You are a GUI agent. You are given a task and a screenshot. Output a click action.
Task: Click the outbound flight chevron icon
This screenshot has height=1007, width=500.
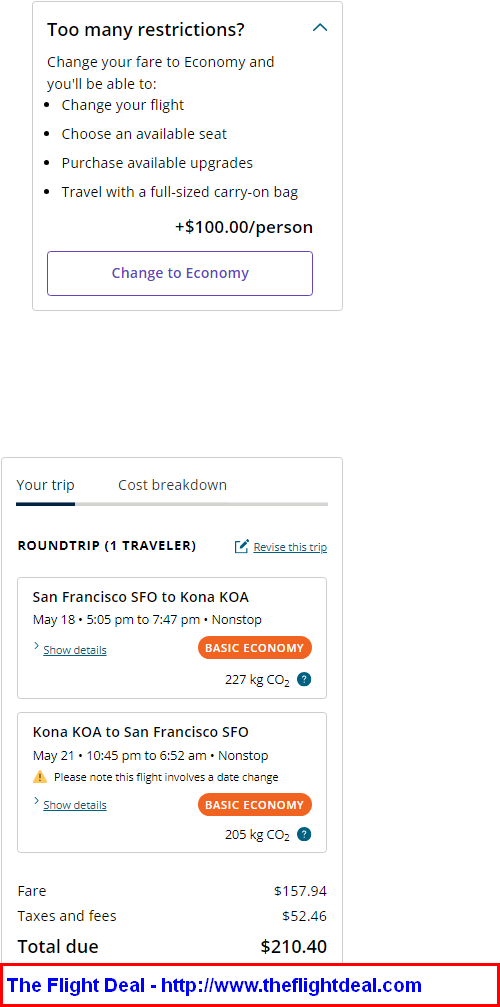[36, 646]
